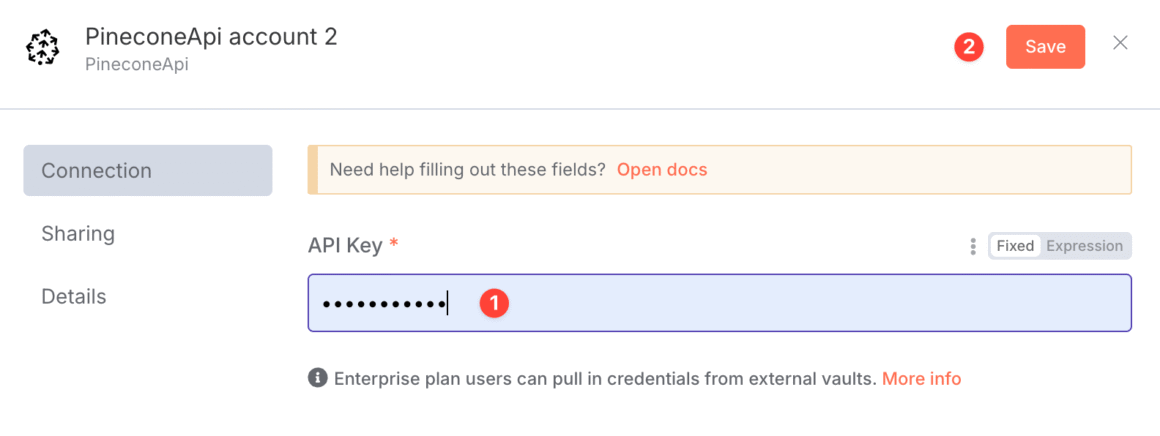Open the Sharing tab
1160x436 pixels.
[x=78, y=234]
